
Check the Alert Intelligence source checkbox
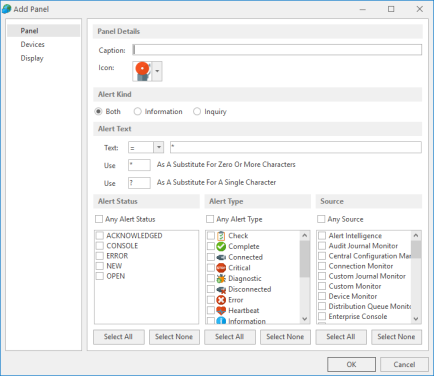[322, 236]
